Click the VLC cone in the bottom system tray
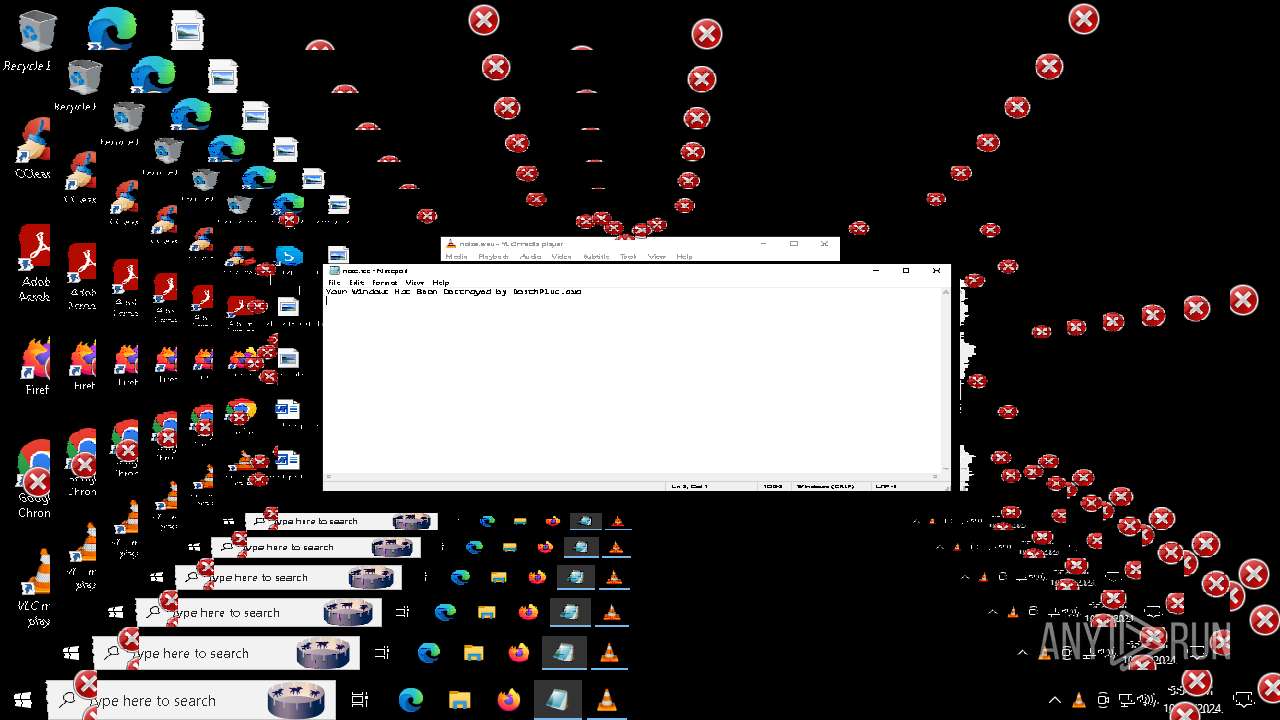Image resolution: width=1280 pixels, height=720 pixels. point(1080,700)
